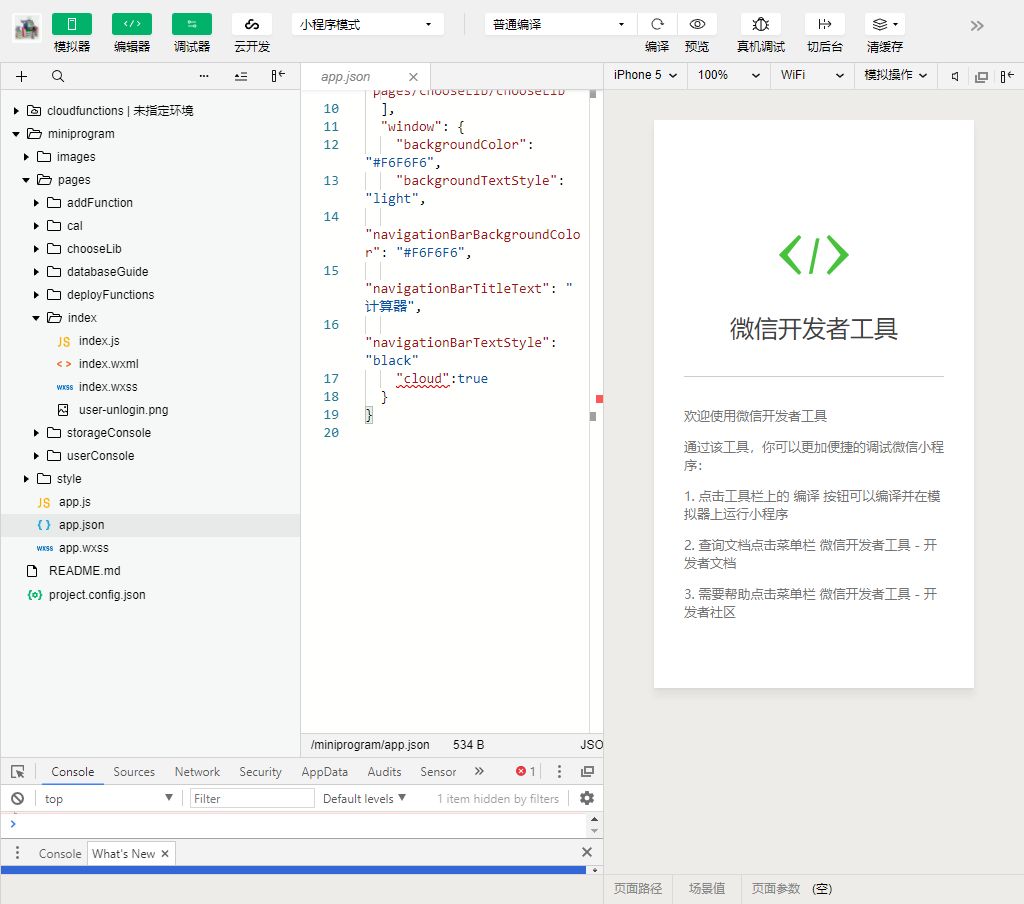The image size is (1024, 904).
Task: Expand the cloudfunctions folder
Action: pyautogui.click(x=16, y=111)
